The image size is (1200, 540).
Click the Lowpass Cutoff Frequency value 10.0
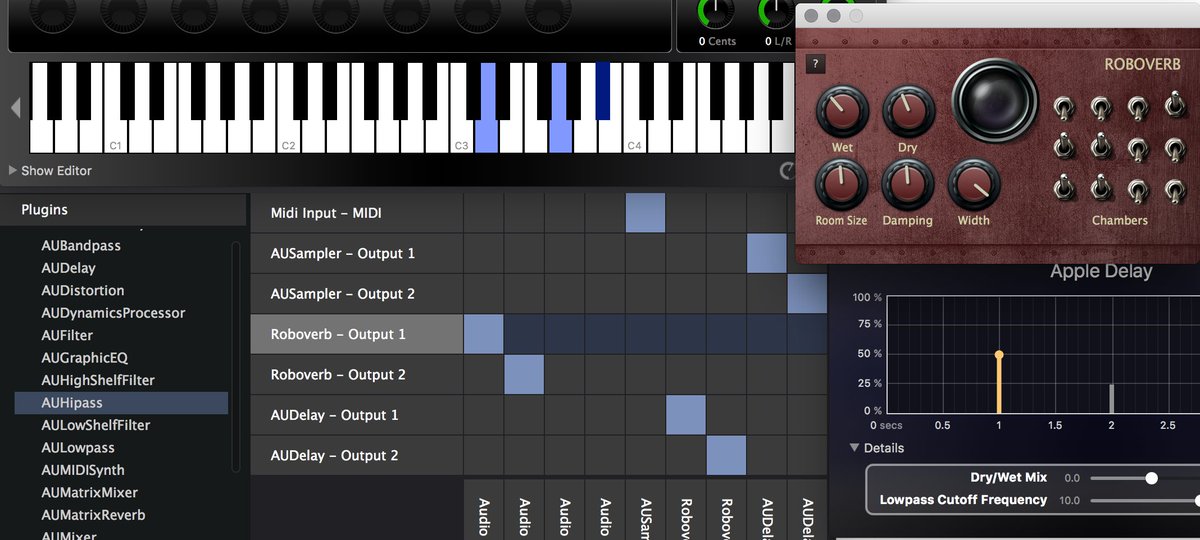tap(1069, 500)
